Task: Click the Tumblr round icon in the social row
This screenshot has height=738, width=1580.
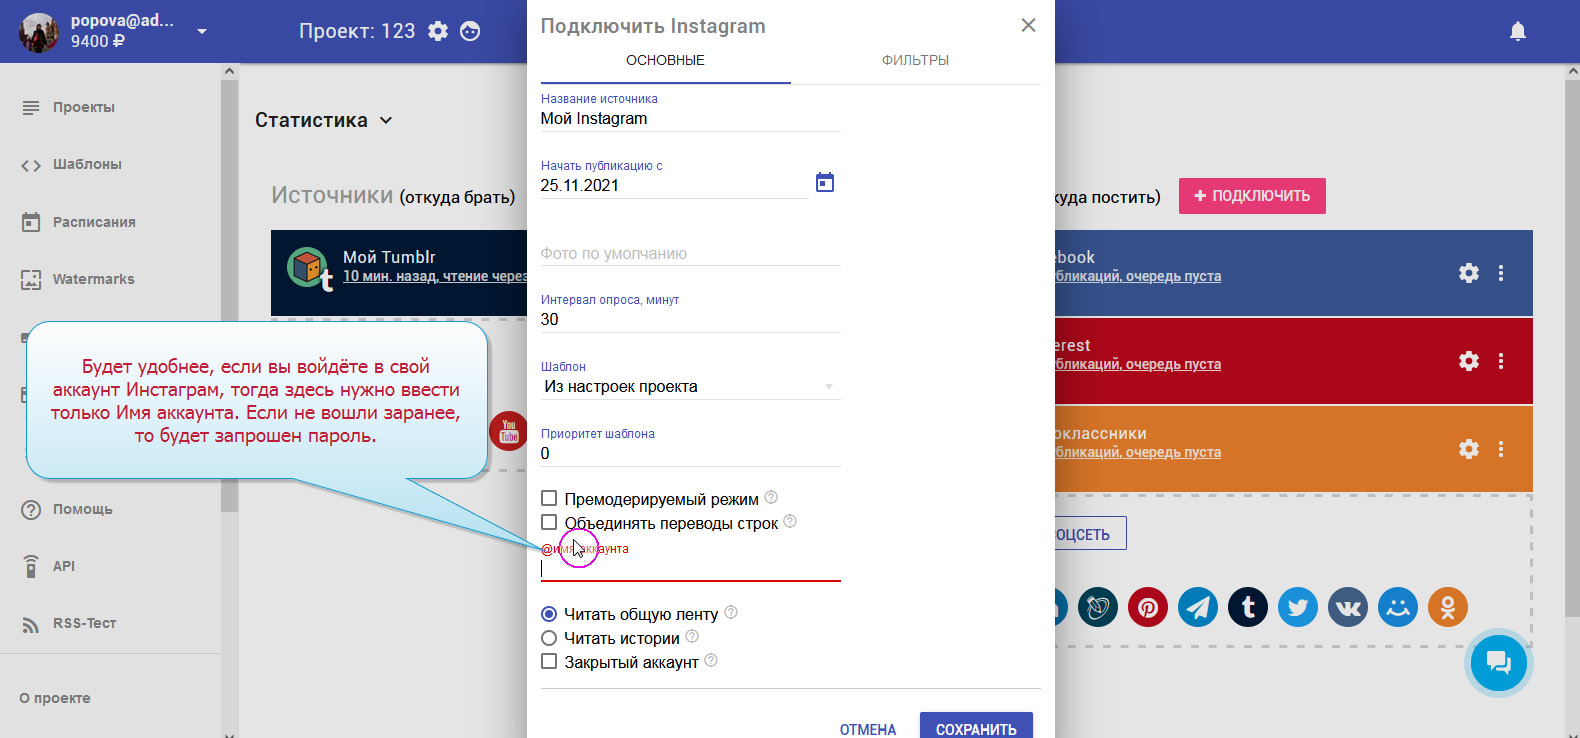Action: tap(1247, 607)
